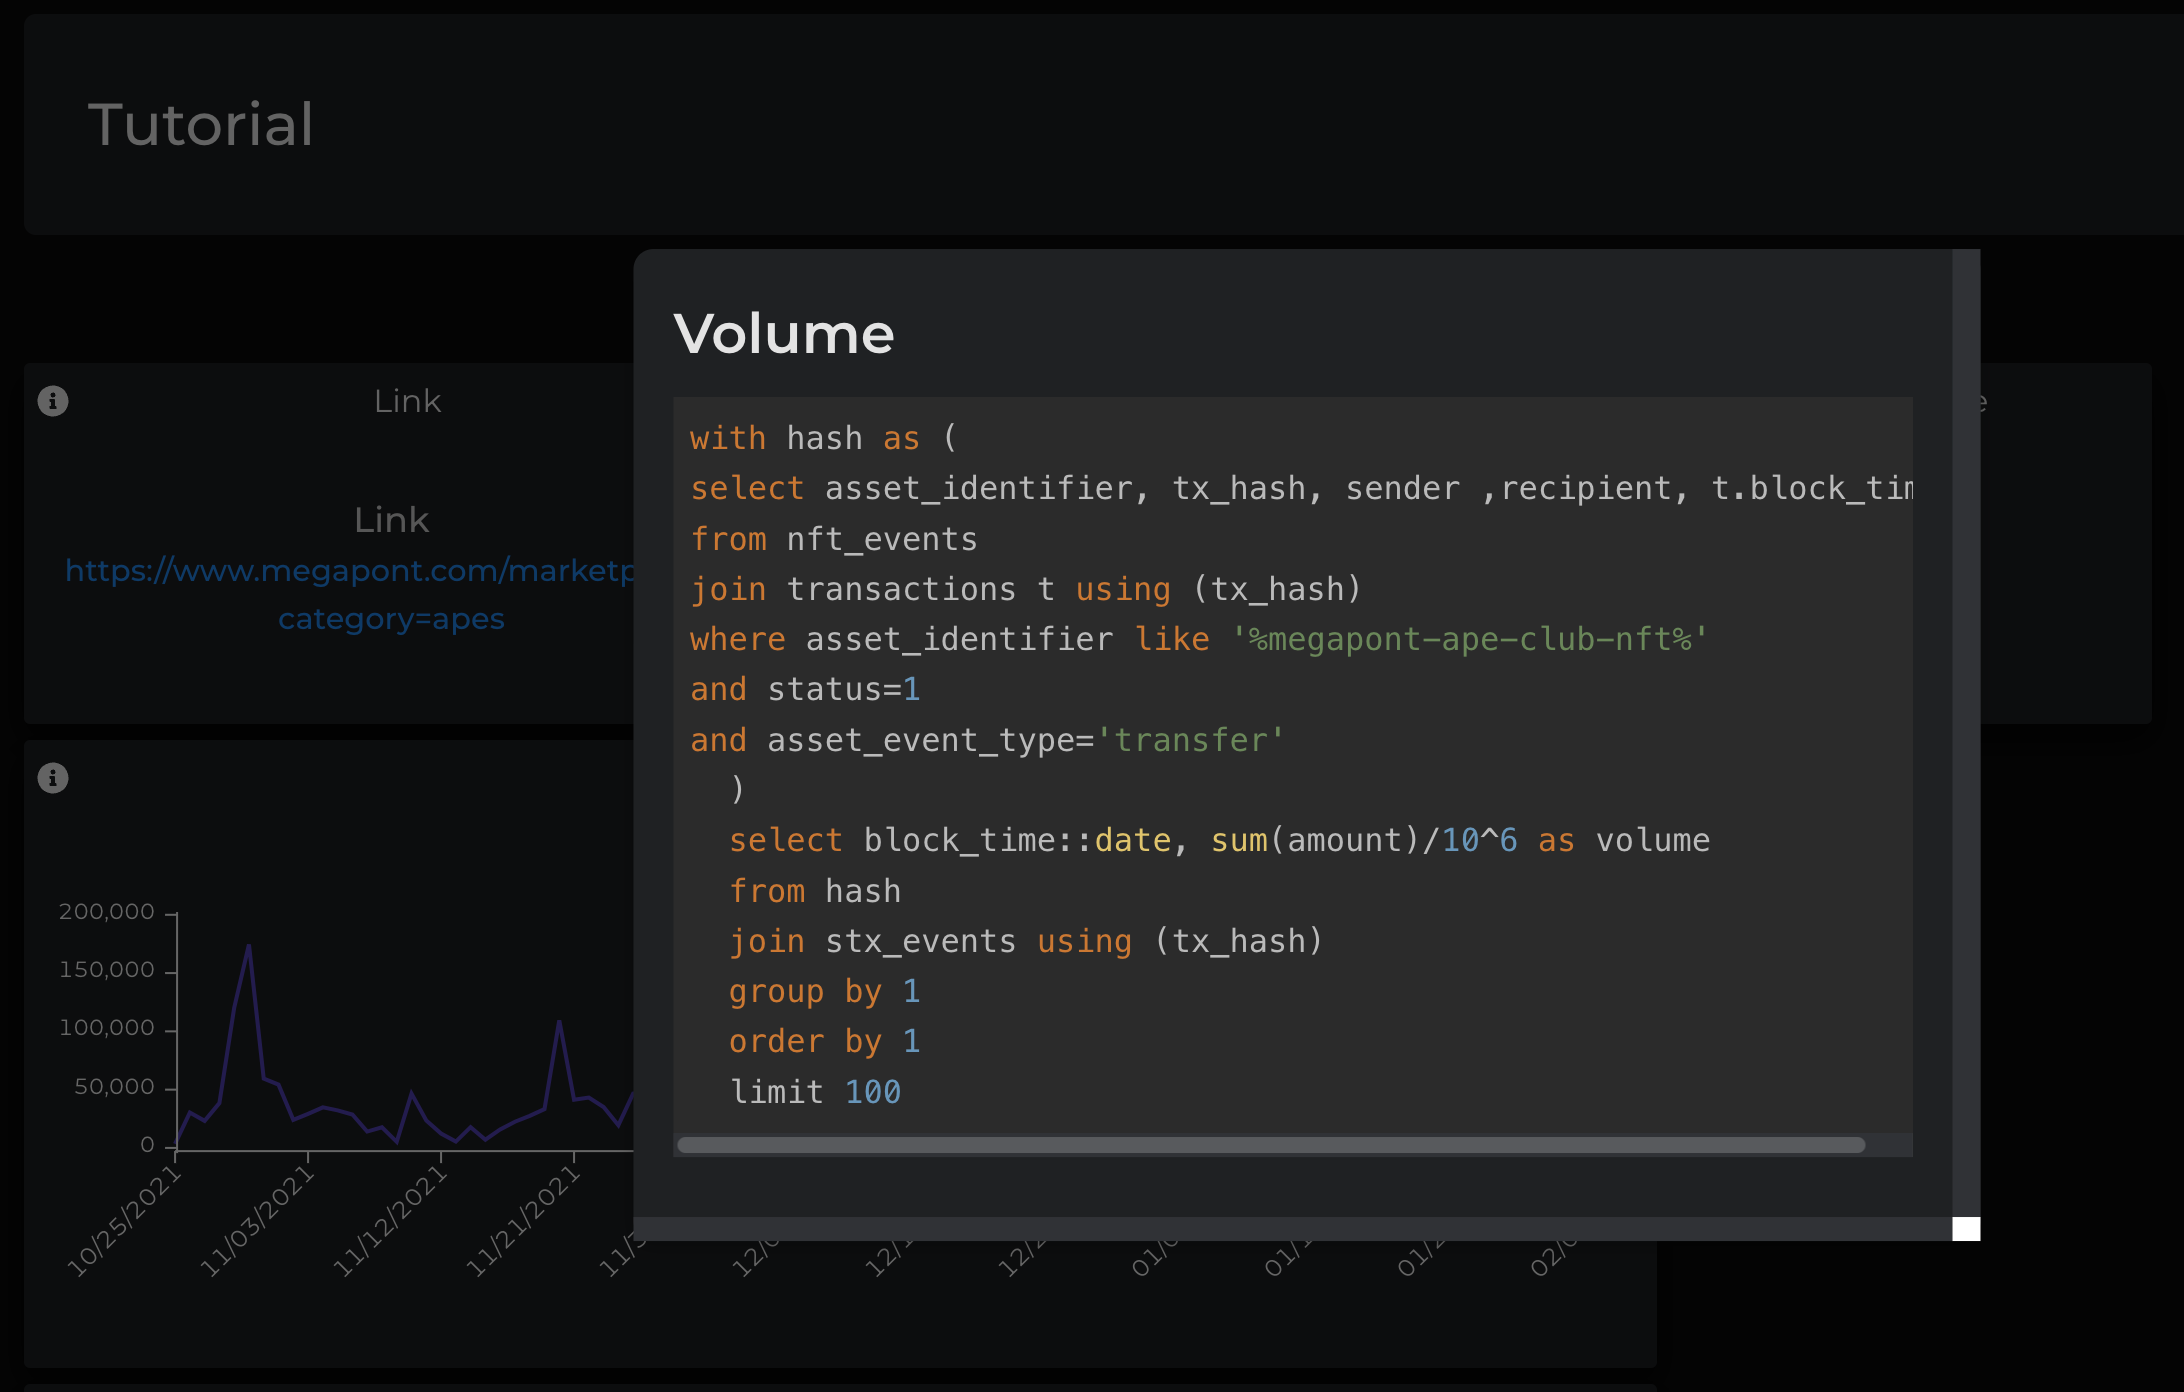Image resolution: width=2184 pixels, height=1392 pixels.
Task: Click the info icon above the chart
Action: (x=53, y=778)
